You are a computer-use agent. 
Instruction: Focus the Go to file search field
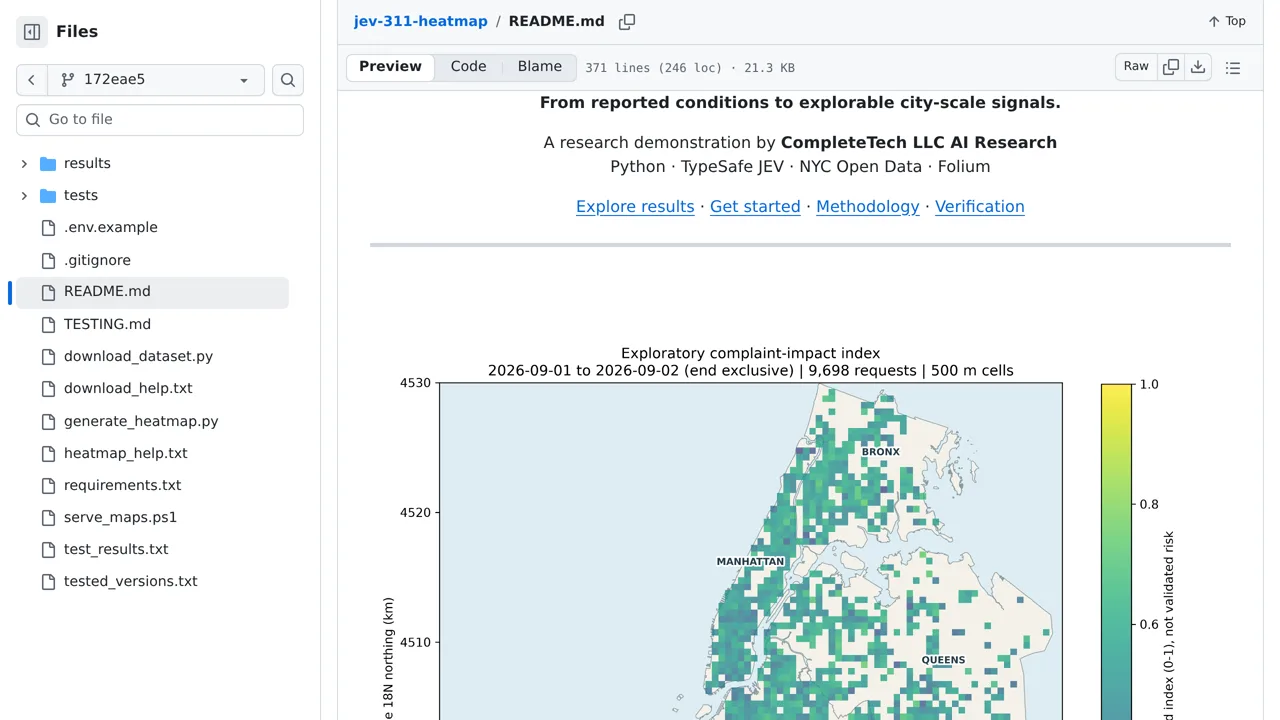pyautogui.click(x=160, y=120)
